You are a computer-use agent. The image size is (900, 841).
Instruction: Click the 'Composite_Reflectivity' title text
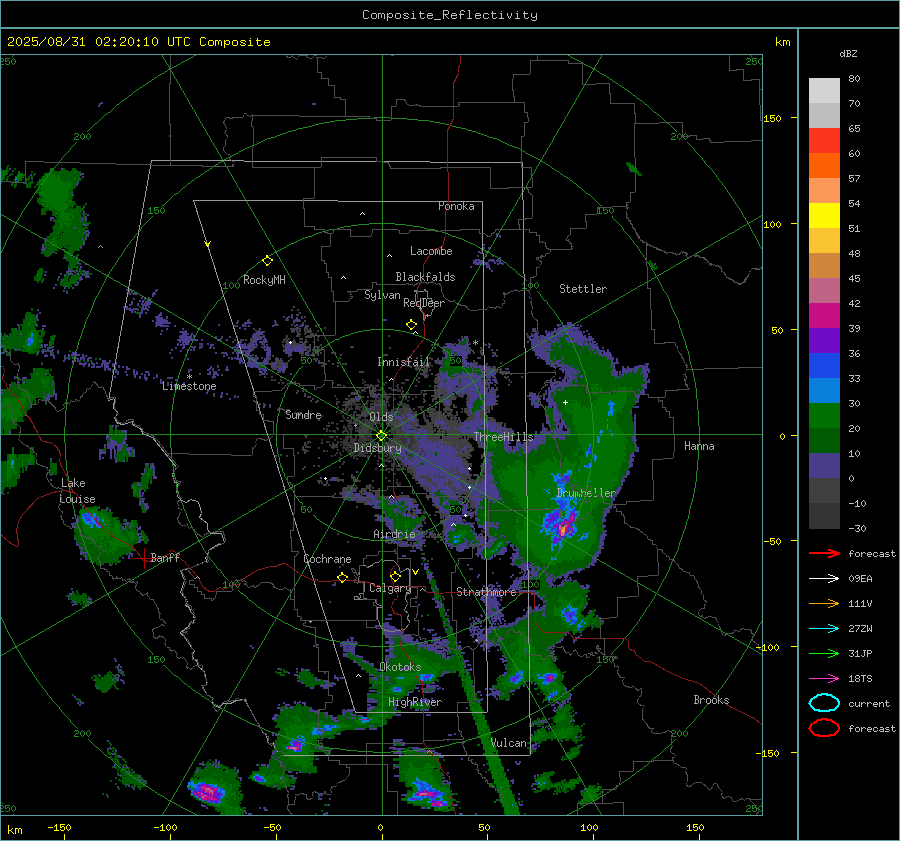450,15
